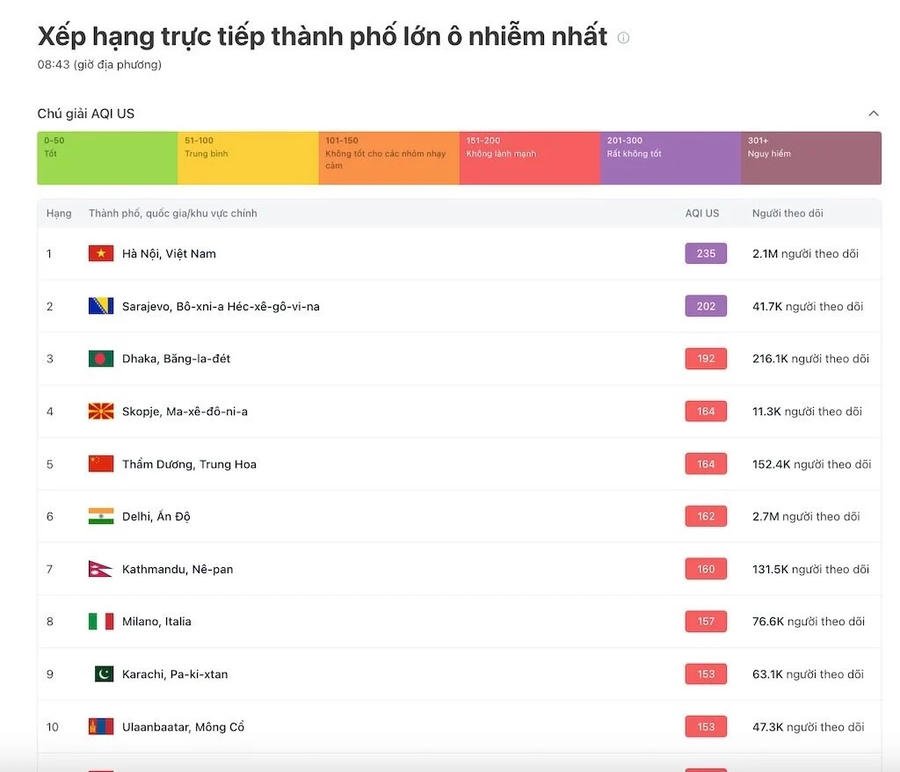Click the Người theo dõi column header

[788, 214]
